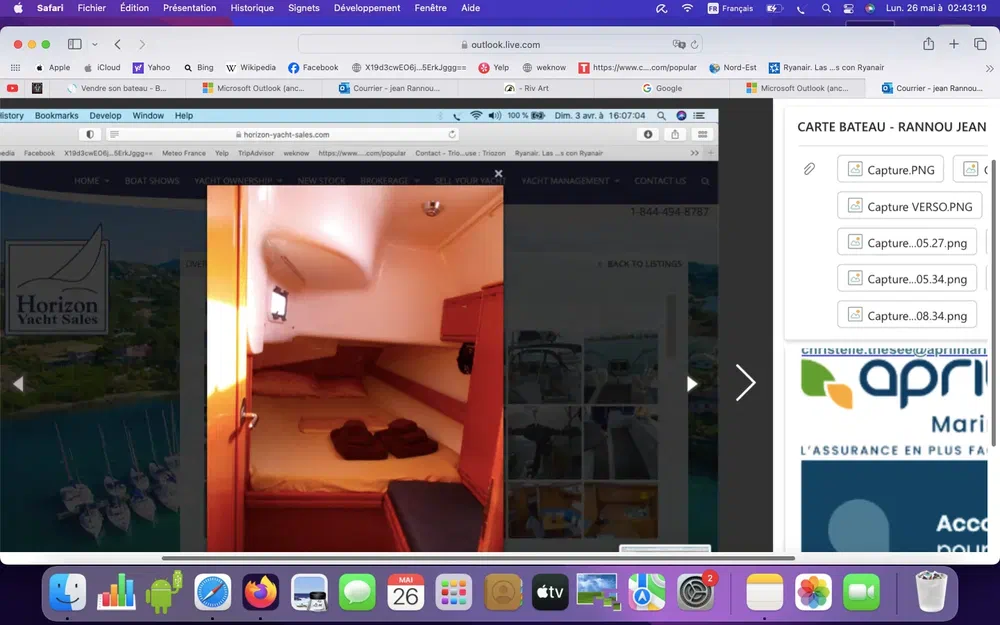
Task: Reload the page from the address bar
Action: (x=695, y=44)
